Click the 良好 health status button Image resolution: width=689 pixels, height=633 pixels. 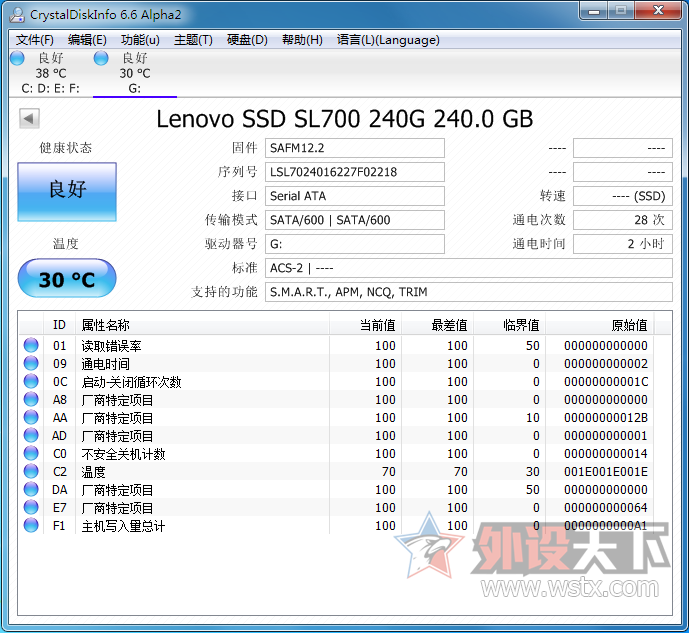(67, 192)
